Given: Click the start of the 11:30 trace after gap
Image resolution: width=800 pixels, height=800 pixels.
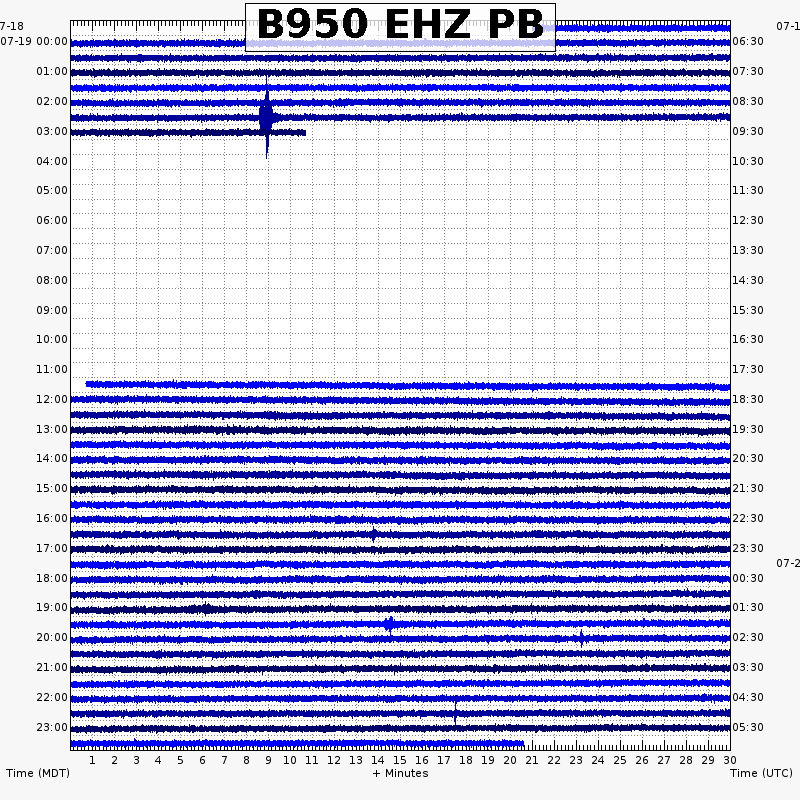Looking at the screenshot, I should [x=87, y=384].
